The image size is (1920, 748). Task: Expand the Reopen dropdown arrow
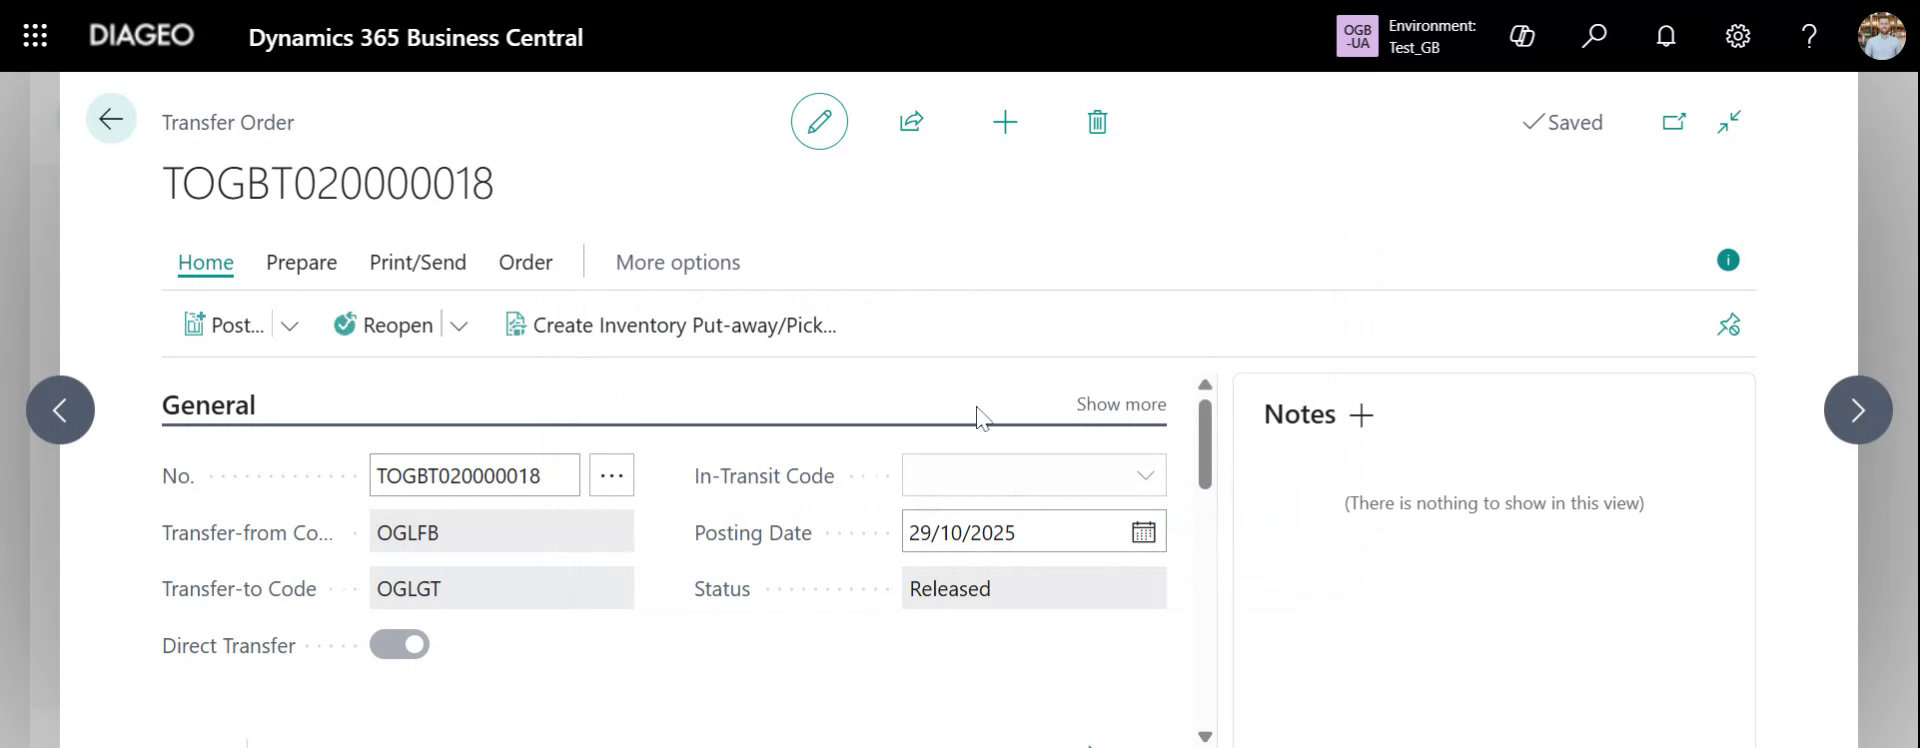tap(459, 325)
